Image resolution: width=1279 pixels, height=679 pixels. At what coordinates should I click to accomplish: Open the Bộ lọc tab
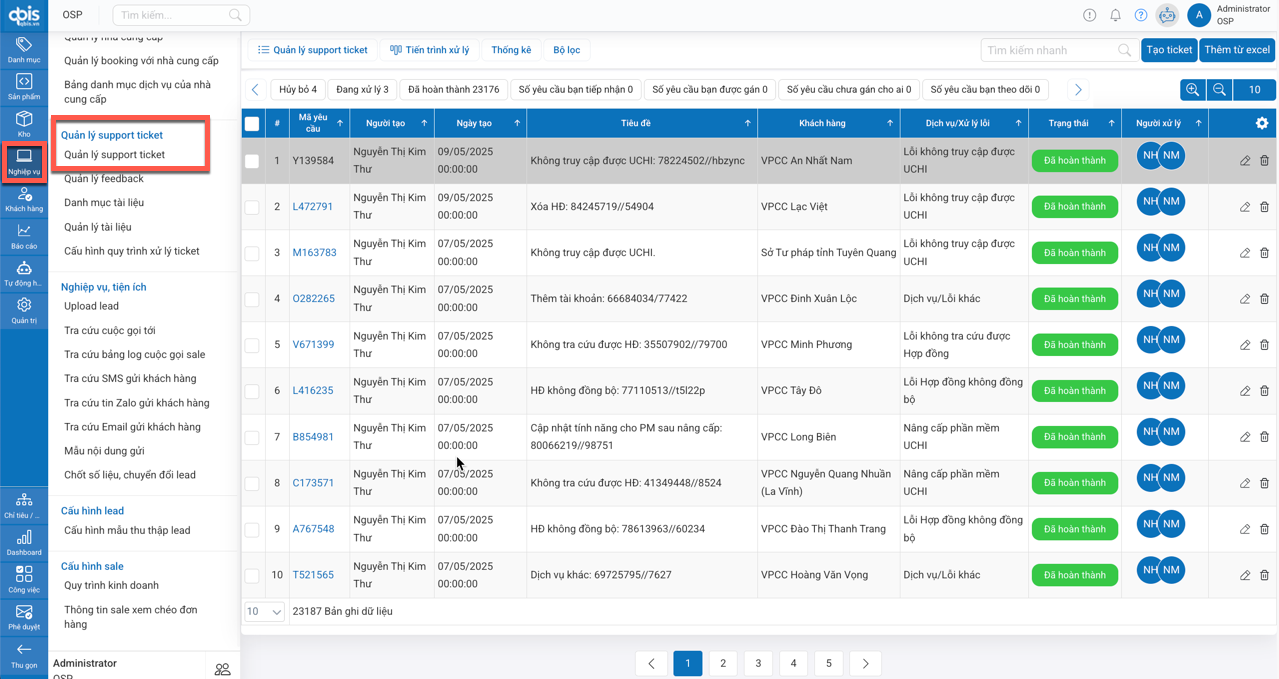click(x=566, y=50)
